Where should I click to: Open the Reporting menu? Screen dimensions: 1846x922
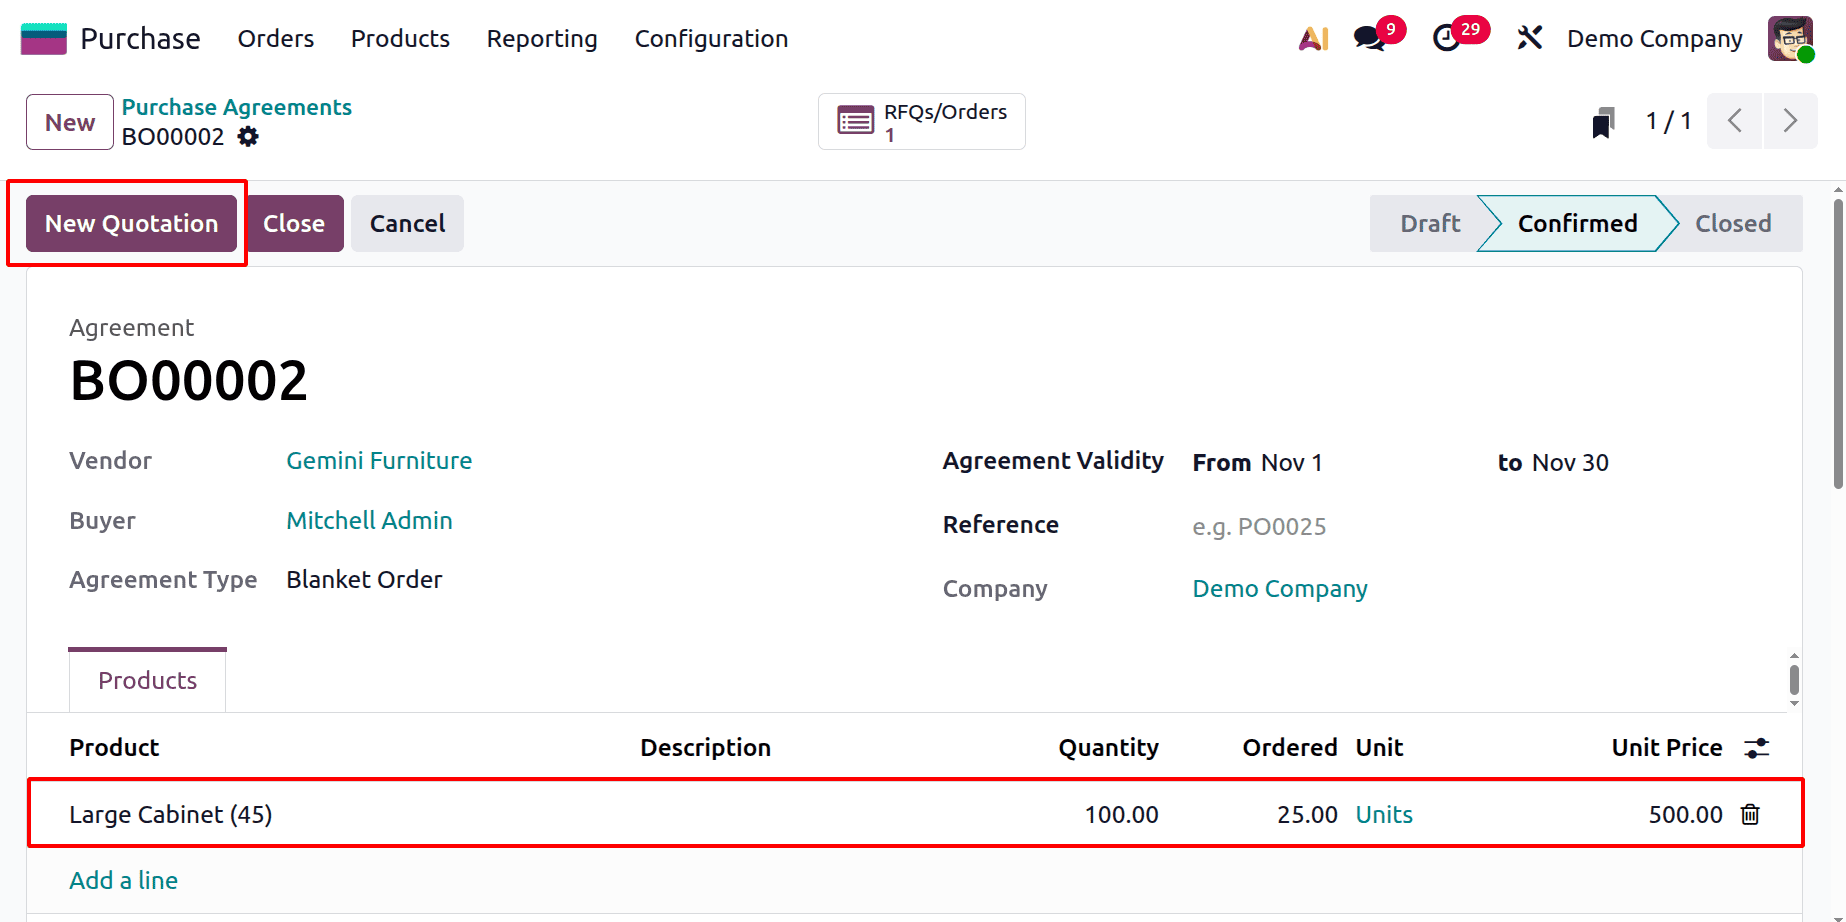[541, 39]
